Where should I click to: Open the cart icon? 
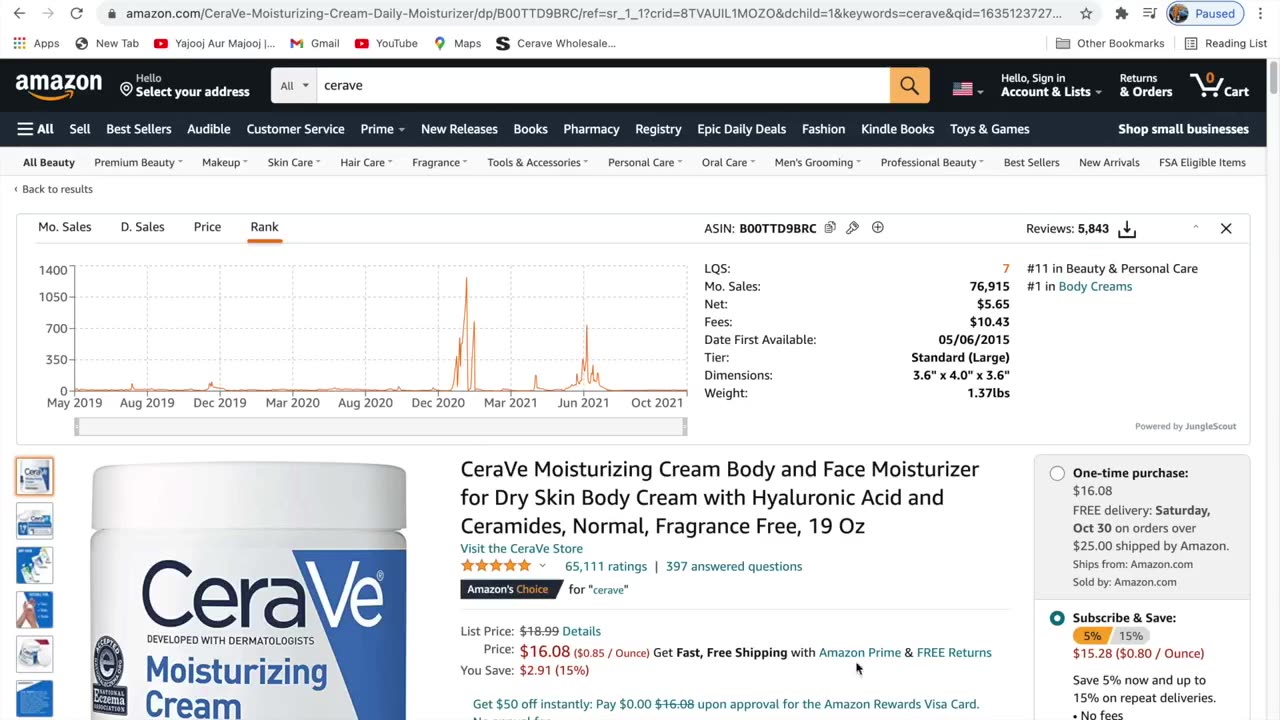(x=1219, y=85)
